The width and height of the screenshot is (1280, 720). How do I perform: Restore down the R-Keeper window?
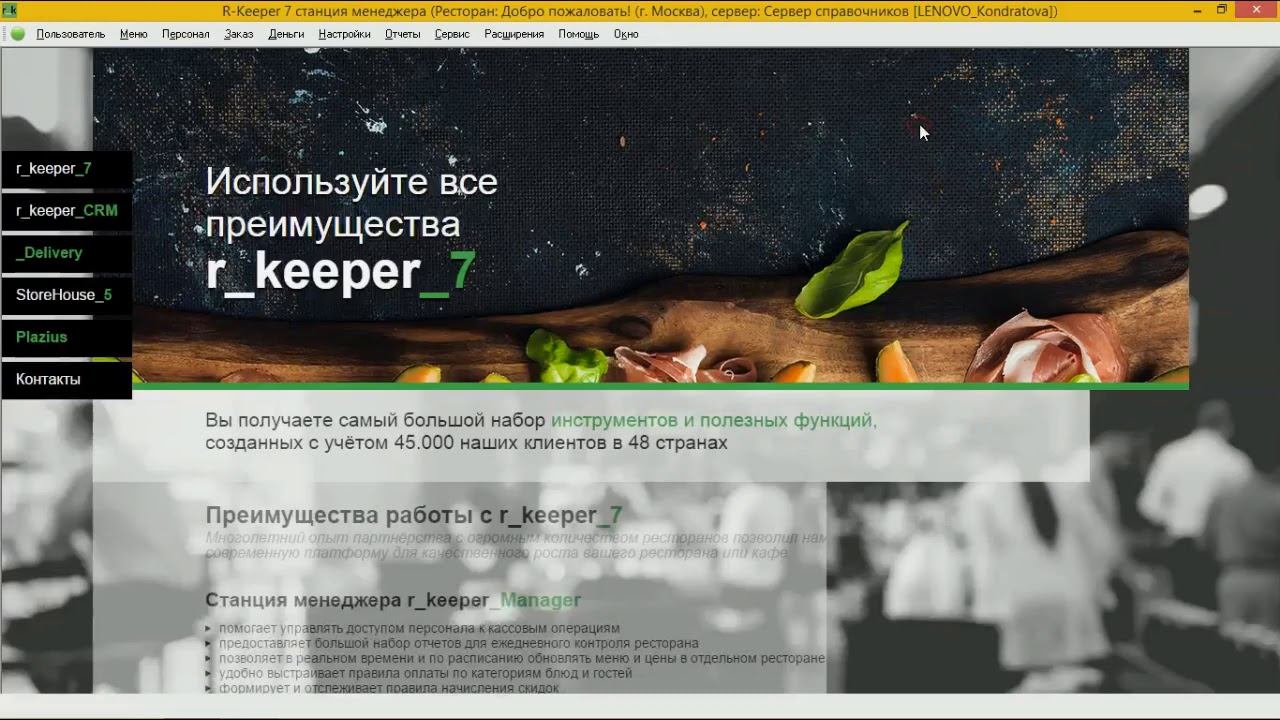tap(1222, 10)
